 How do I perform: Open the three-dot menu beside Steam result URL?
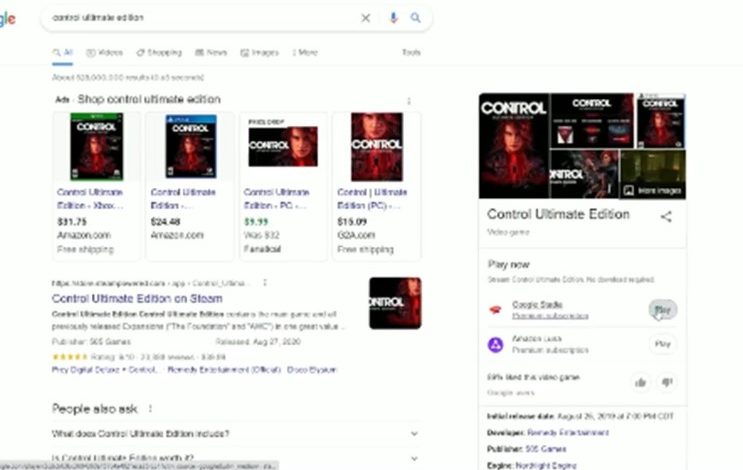coord(265,283)
